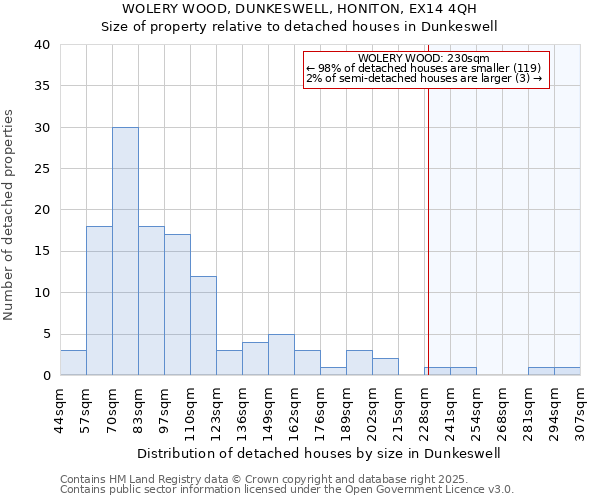Click the '40' y-axis tick label

pos(41,45)
